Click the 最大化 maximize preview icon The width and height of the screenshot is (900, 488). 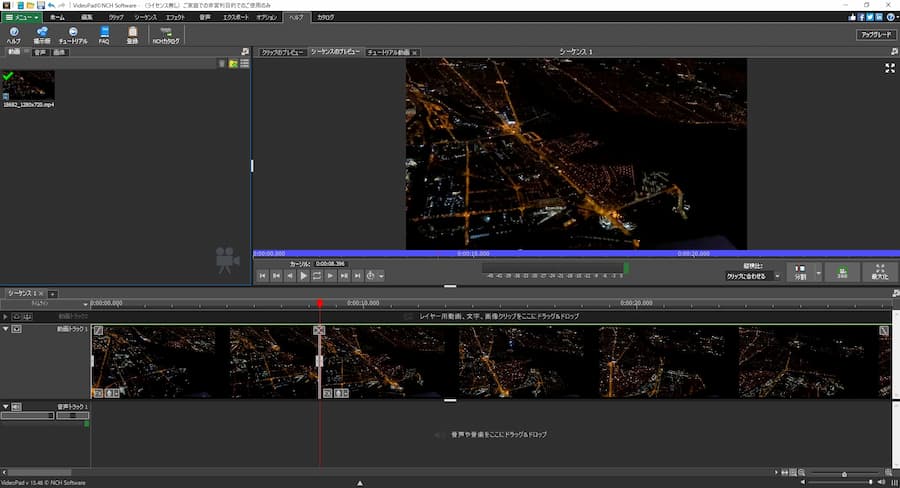(879, 273)
